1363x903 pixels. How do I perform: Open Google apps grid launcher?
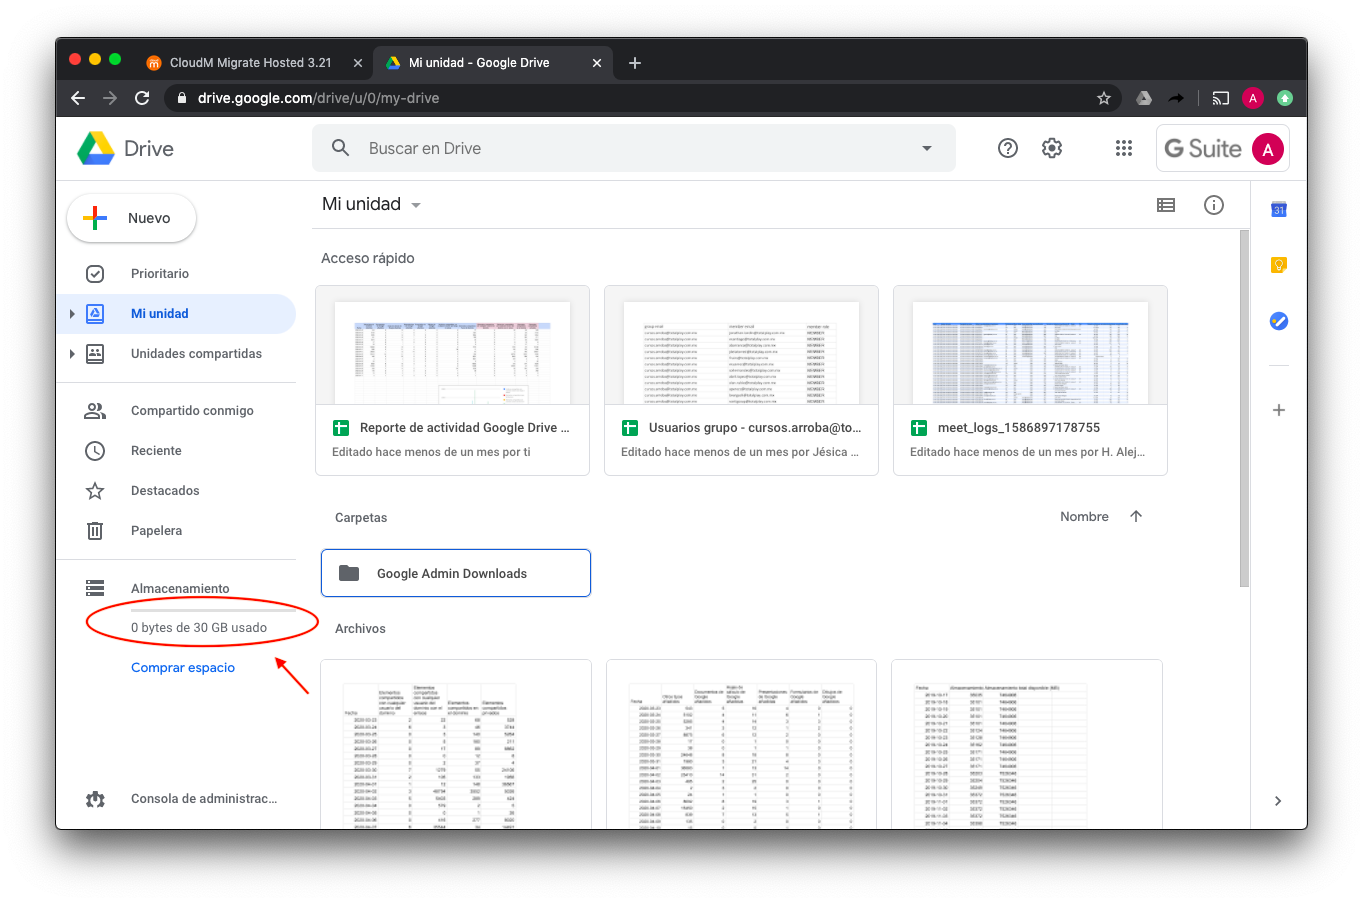1124,148
